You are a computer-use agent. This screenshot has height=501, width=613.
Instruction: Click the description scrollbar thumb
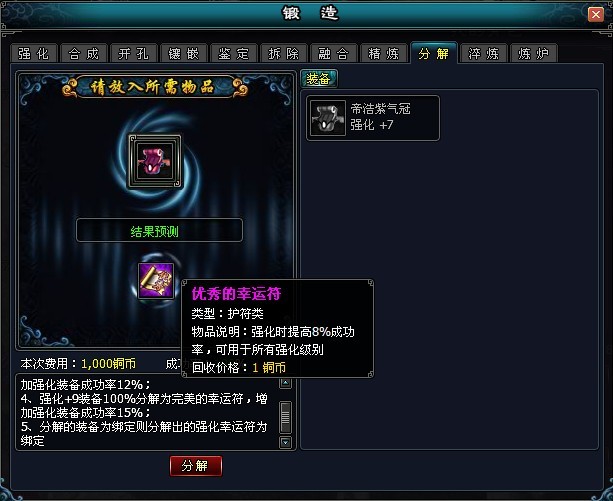point(286,417)
